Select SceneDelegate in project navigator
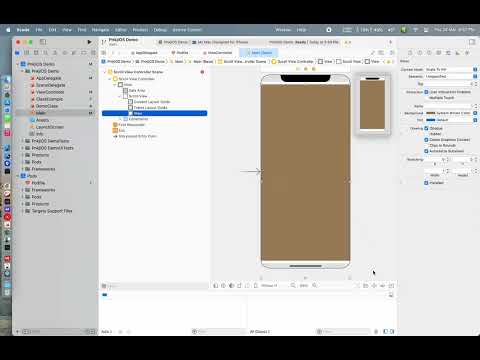The image size is (480, 360). tap(50, 85)
